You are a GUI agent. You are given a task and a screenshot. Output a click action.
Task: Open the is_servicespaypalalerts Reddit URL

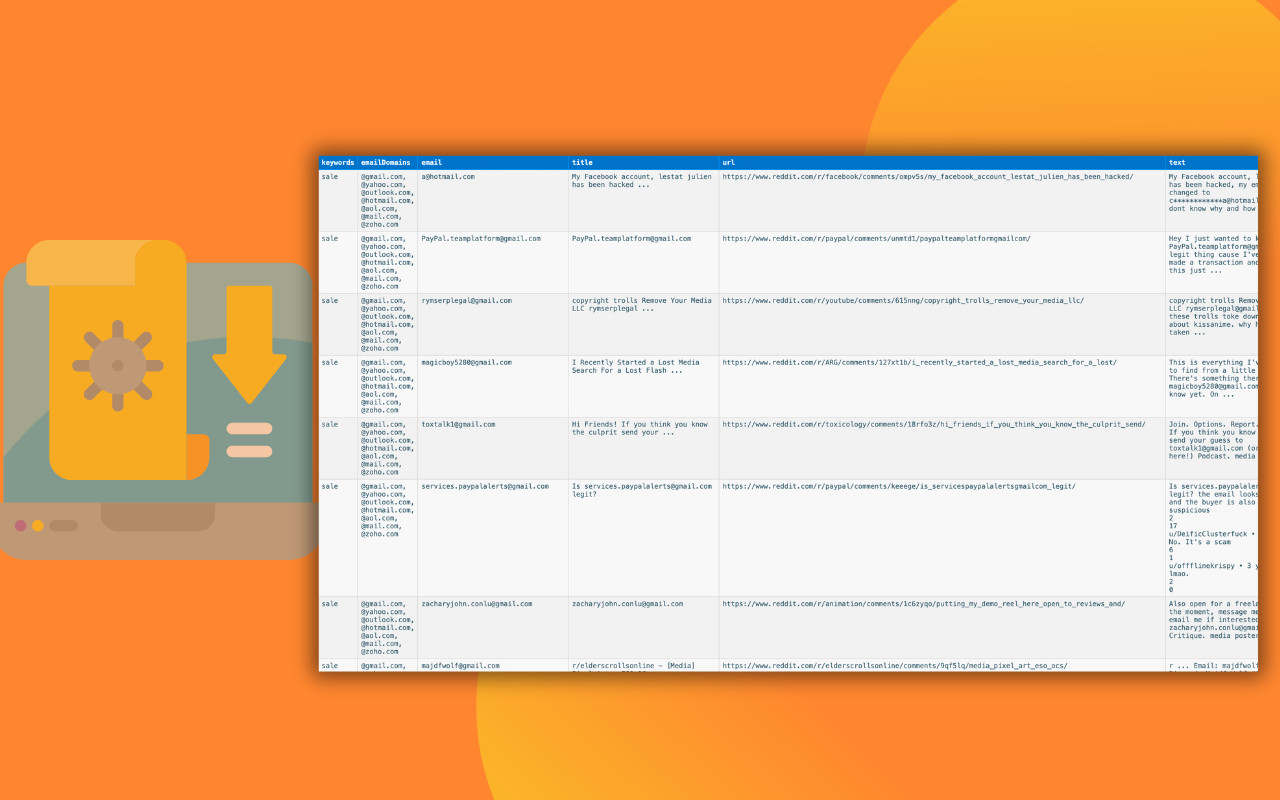pos(899,487)
